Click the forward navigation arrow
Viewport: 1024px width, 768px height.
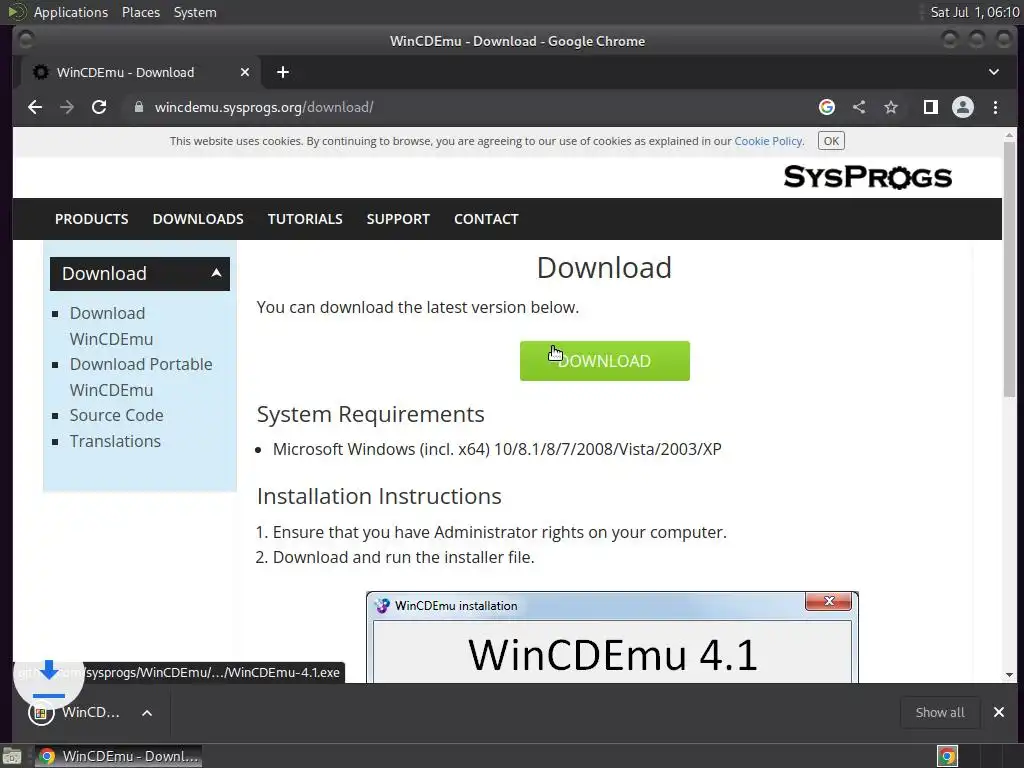67,107
